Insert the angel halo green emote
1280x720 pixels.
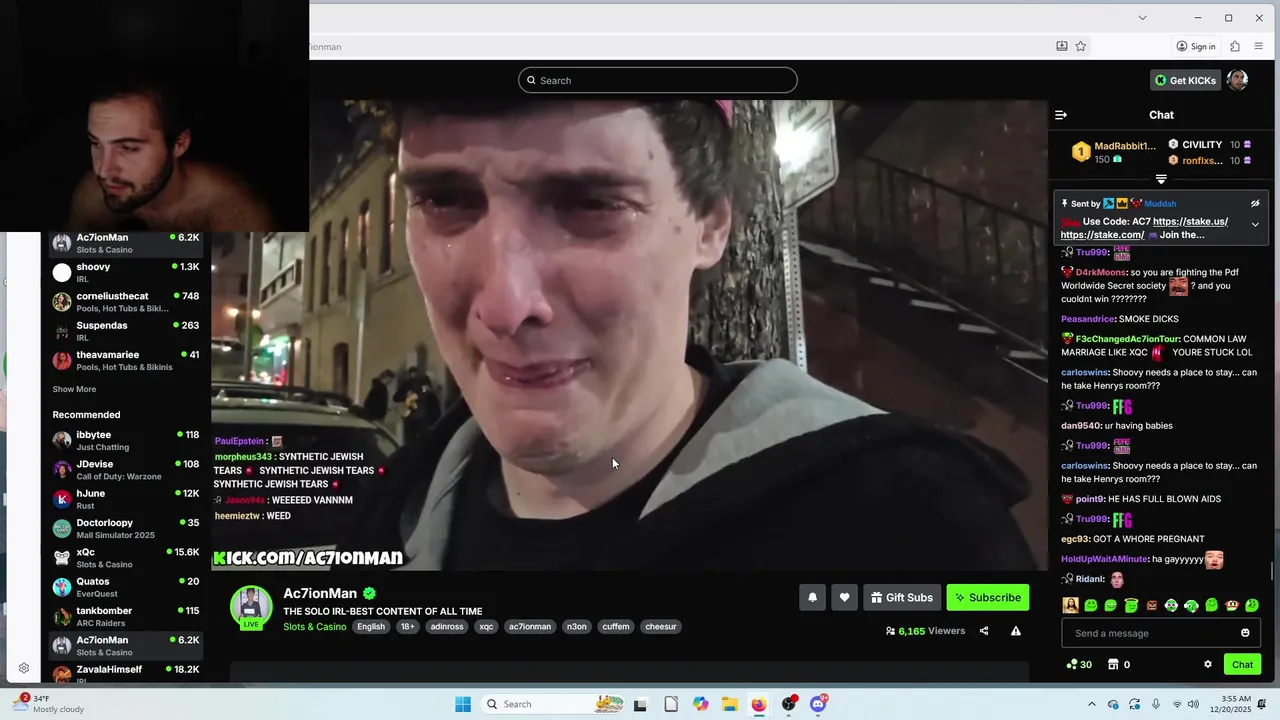1131,605
